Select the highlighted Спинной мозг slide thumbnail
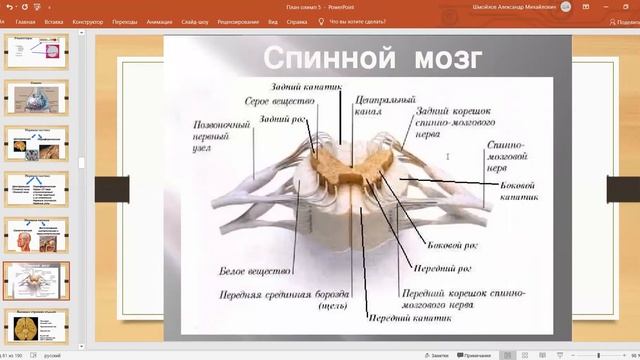Image resolution: width=640 pixels, height=360 pixels. click(36, 281)
